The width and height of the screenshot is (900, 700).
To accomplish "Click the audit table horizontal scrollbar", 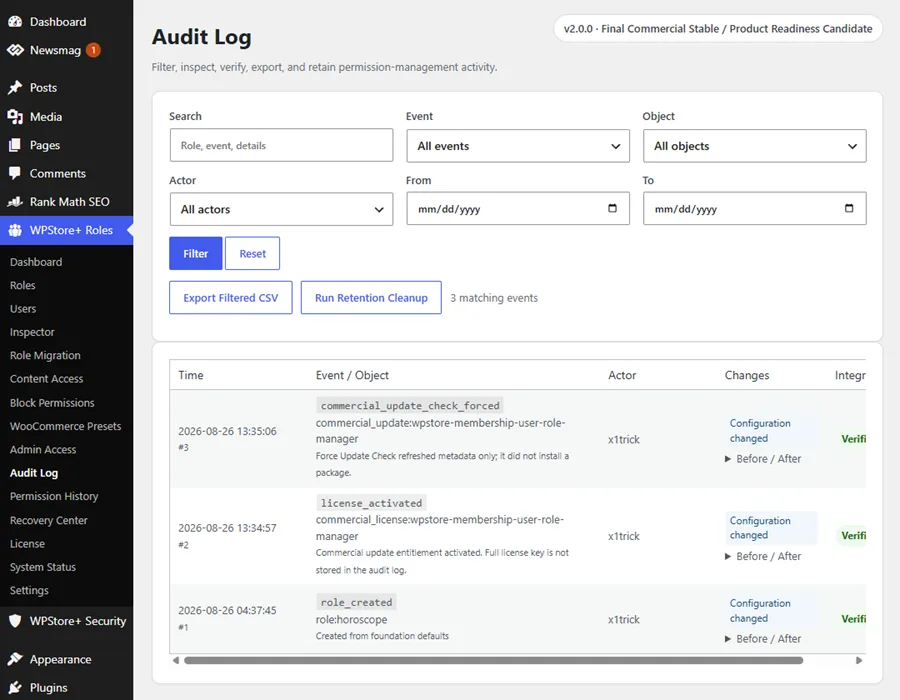I will 494,660.
